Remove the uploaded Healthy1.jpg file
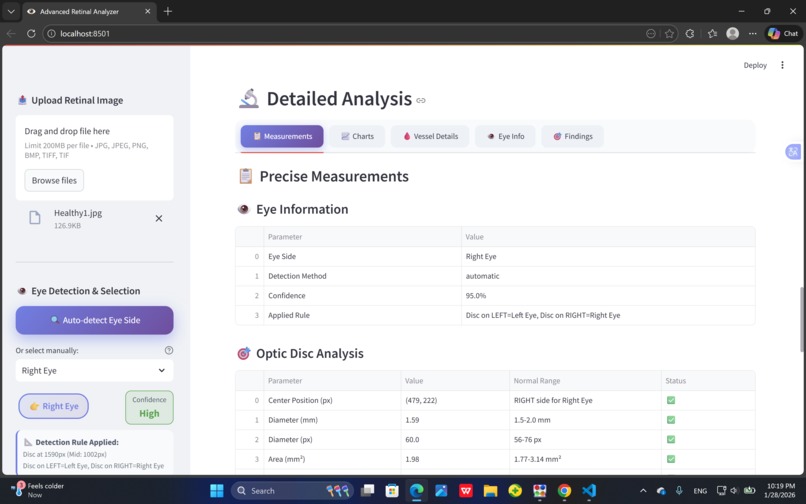This screenshot has width=806, height=504. 159,219
